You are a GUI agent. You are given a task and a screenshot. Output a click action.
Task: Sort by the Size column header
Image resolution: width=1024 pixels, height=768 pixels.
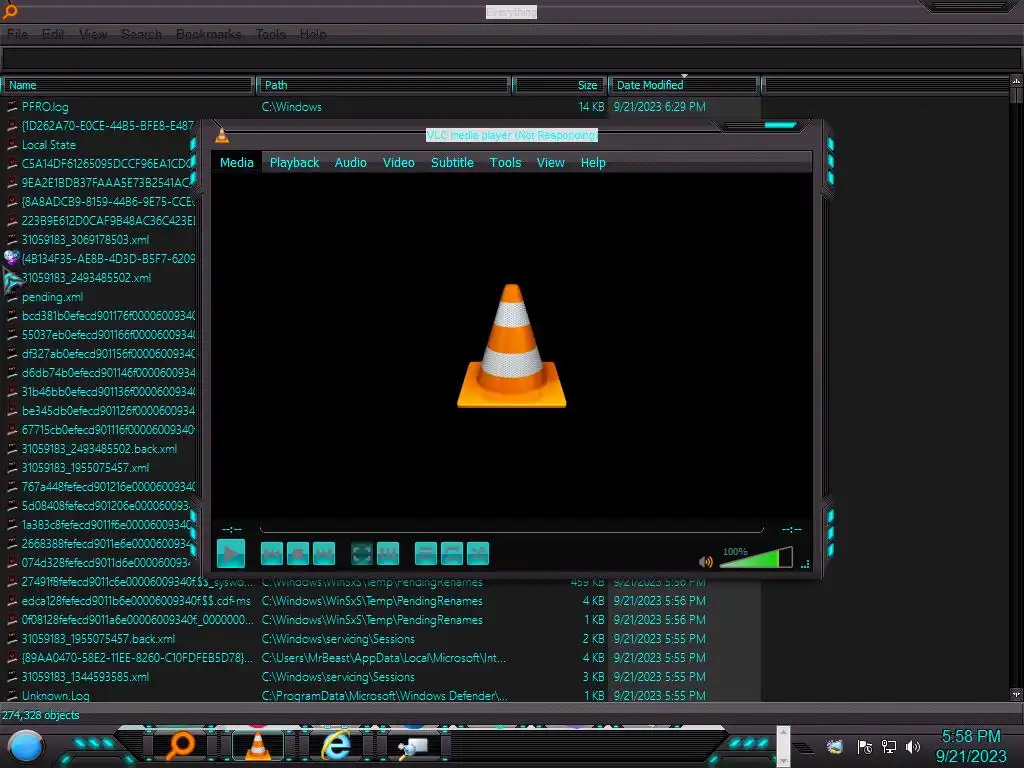point(559,85)
